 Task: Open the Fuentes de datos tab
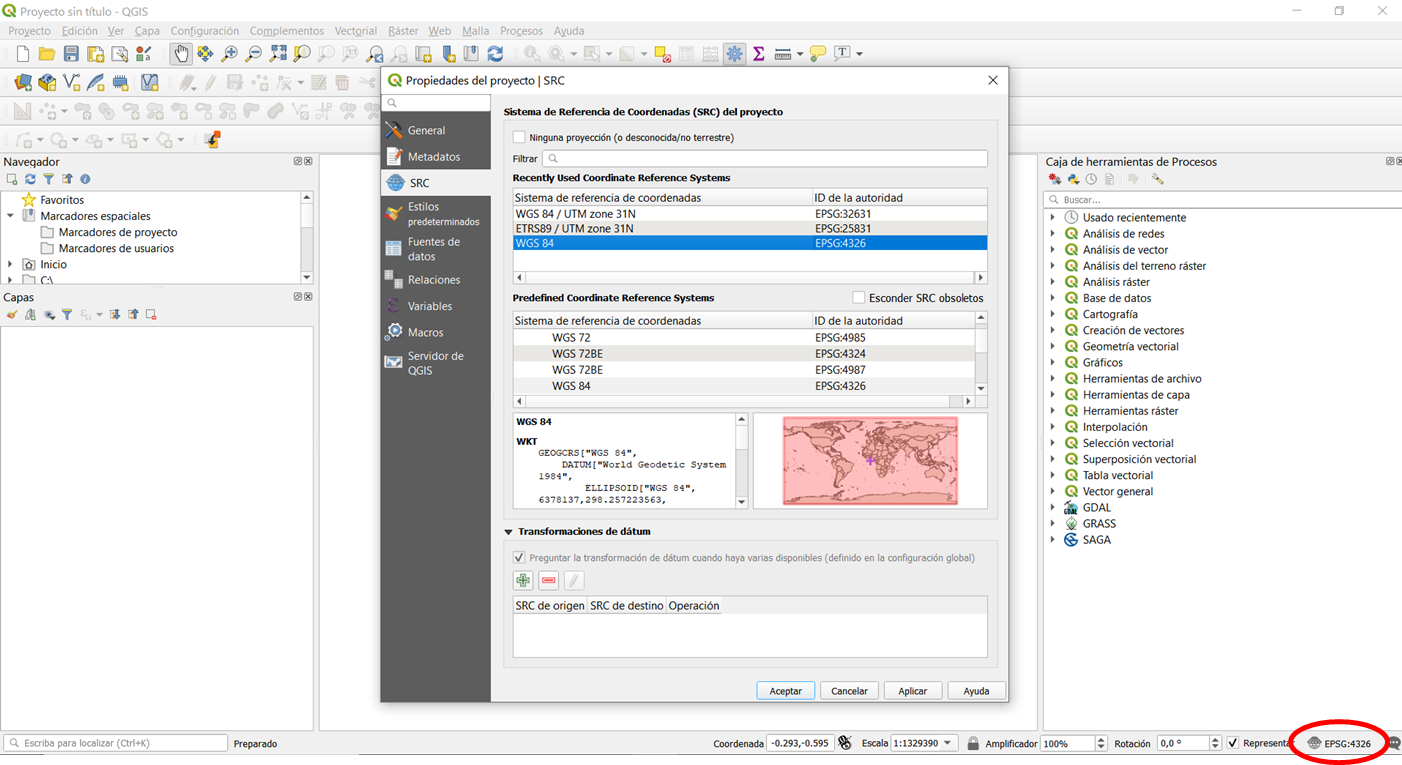(436, 249)
